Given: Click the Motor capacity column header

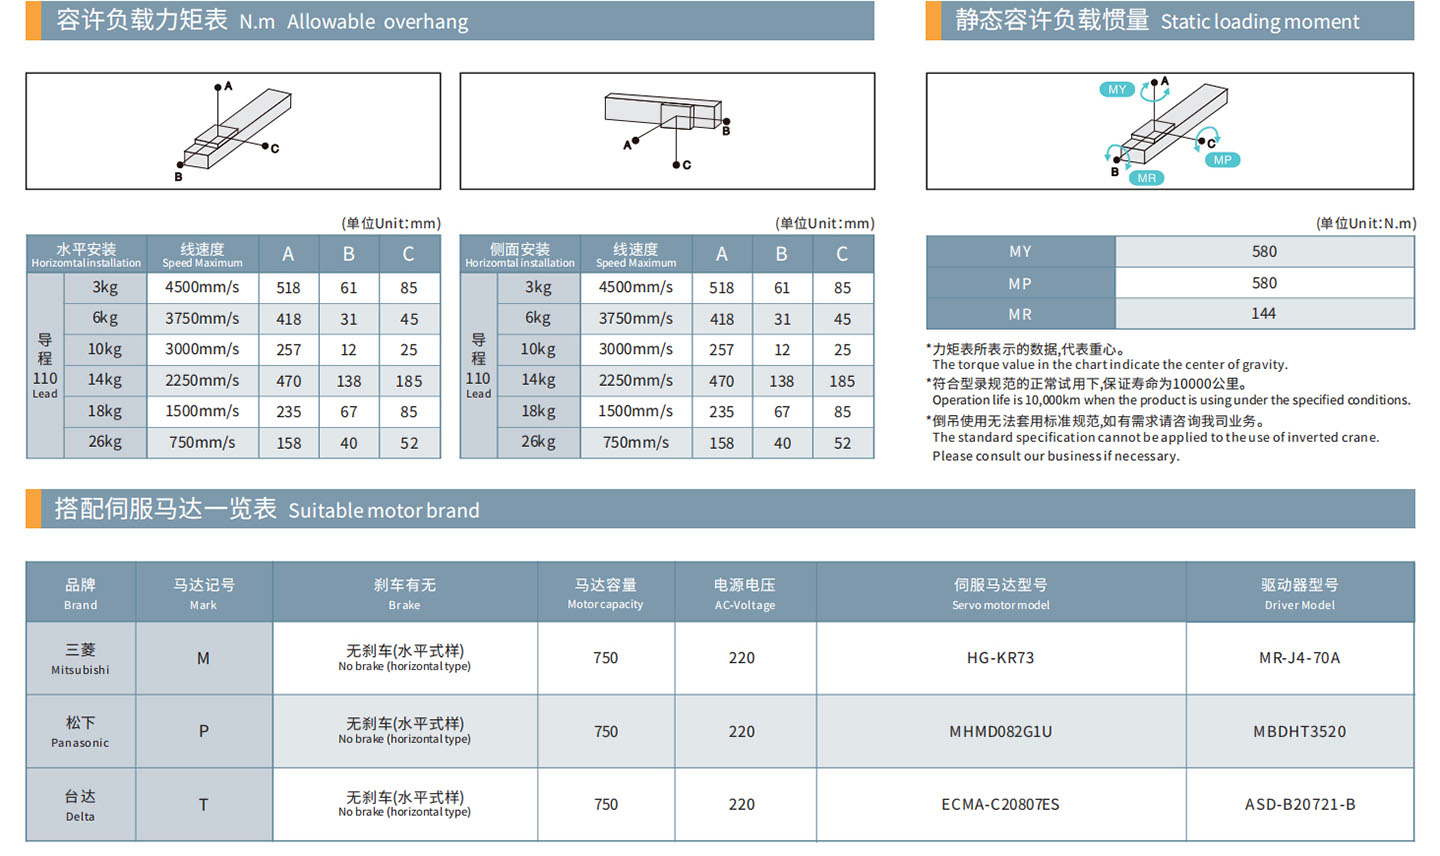Looking at the screenshot, I should pyautogui.click(x=606, y=593).
